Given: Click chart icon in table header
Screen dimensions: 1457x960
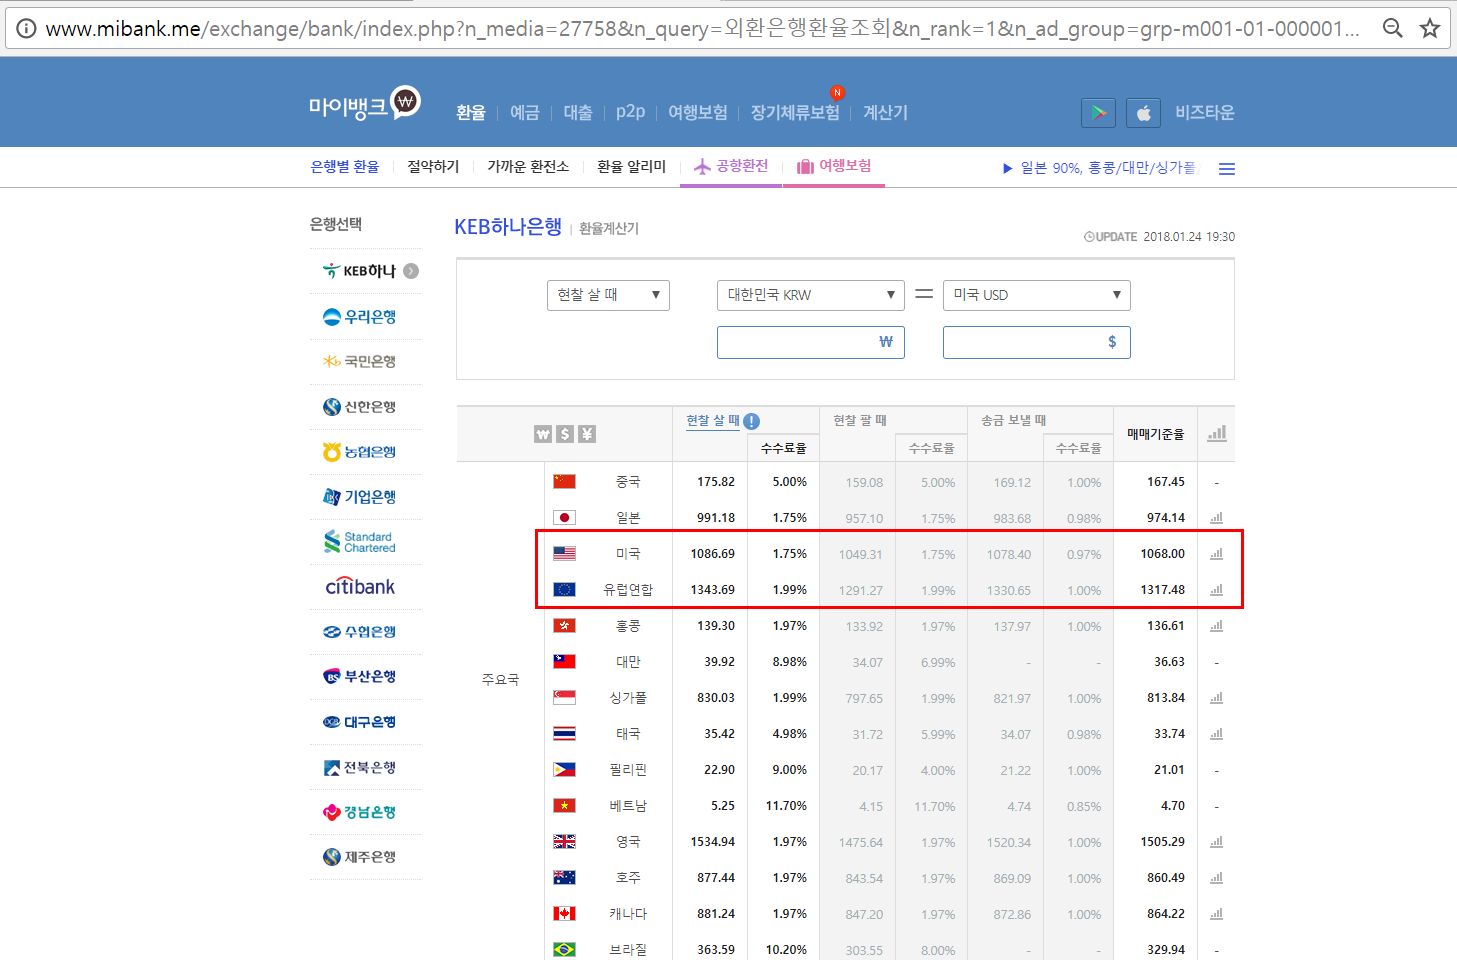Looking at the screenshot, I should point(1217,433).
